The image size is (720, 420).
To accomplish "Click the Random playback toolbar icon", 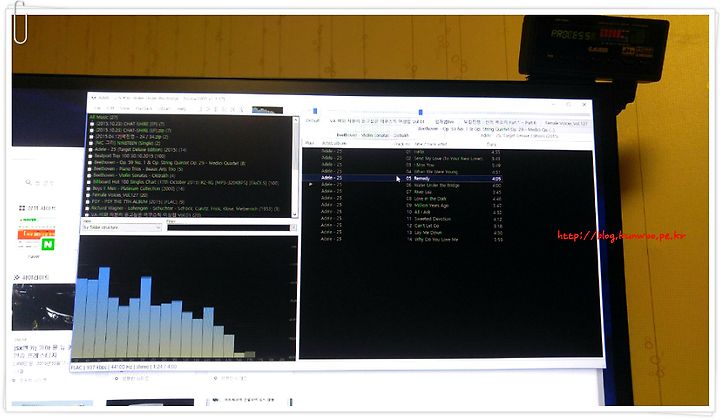I will coord(242,109).
